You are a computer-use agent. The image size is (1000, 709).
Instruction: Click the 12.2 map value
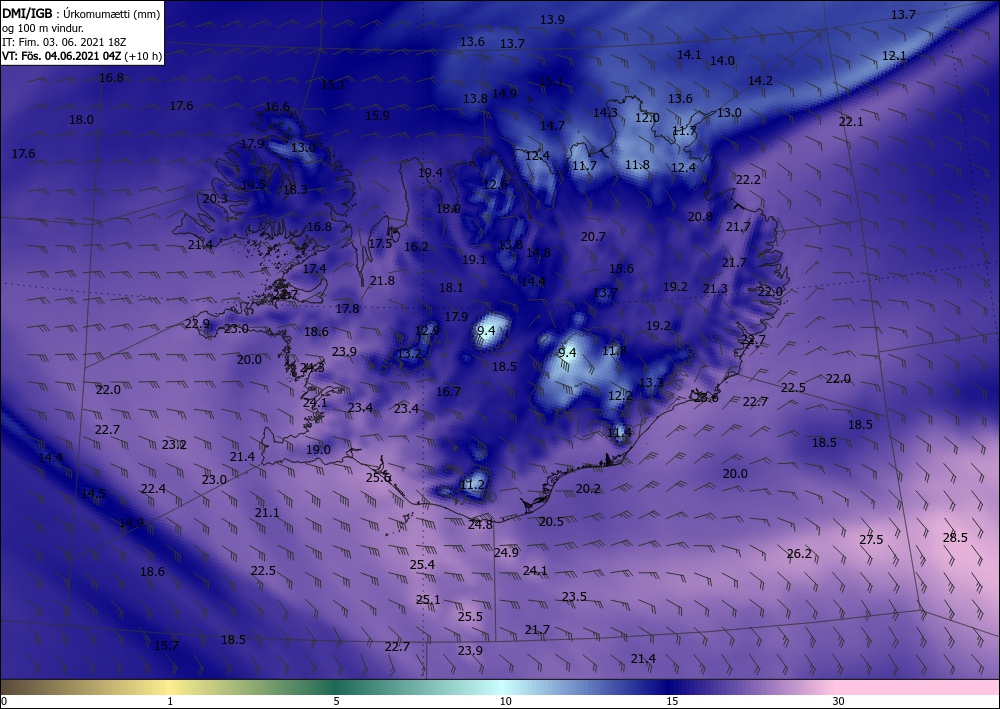(620, 396)
